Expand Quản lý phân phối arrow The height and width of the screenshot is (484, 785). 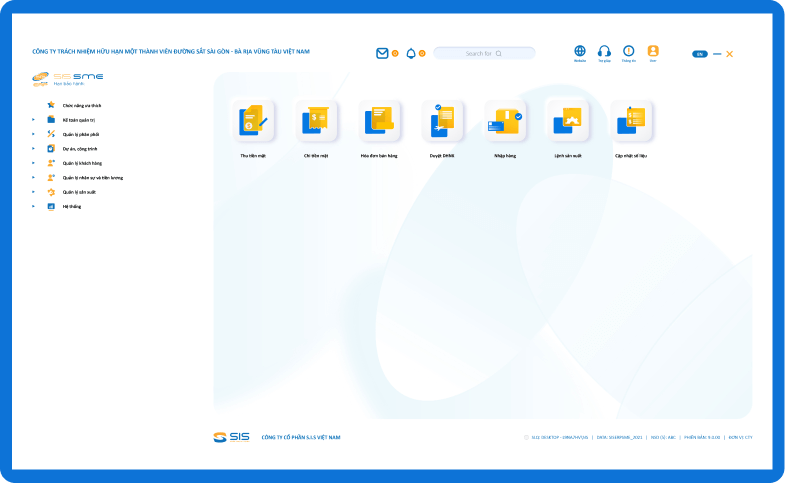(33, 133)
